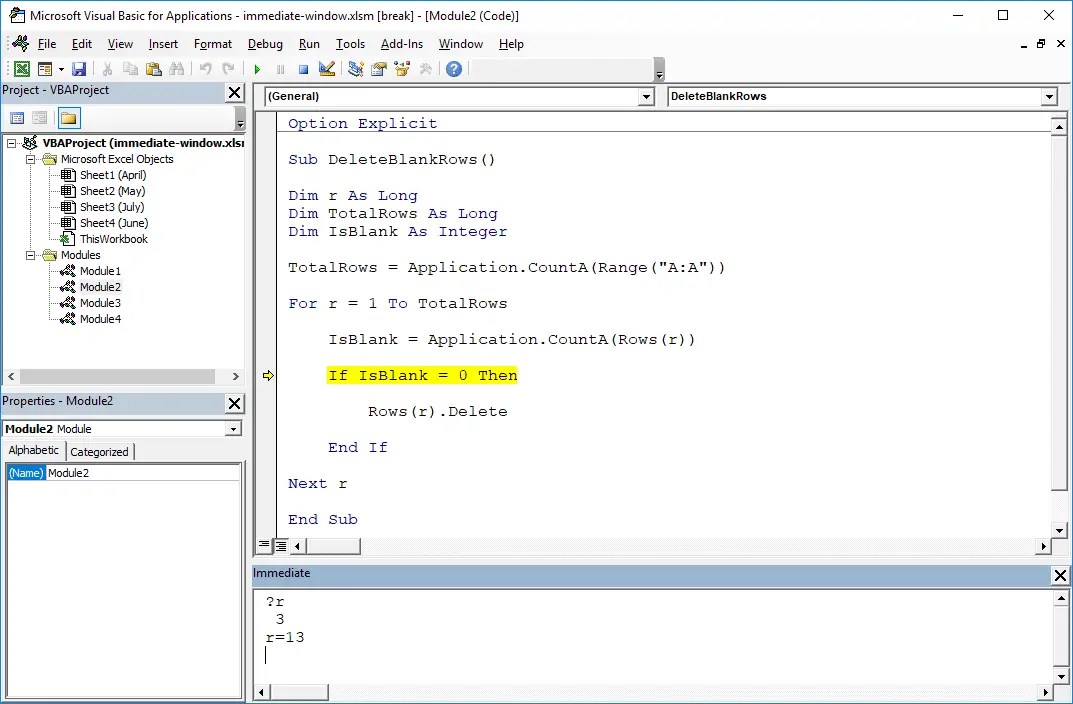Open the (General) object dropdown
Image resolution: width=1073 pixels, height=704 pixels.
point(646,96)
